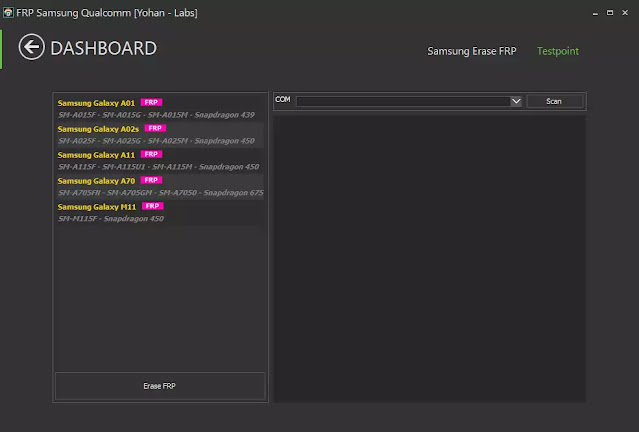The height and width of the screenshot is (432, 639).
Task: Select Samsung Galaxy A70 entry
Action: click(160, 186)
